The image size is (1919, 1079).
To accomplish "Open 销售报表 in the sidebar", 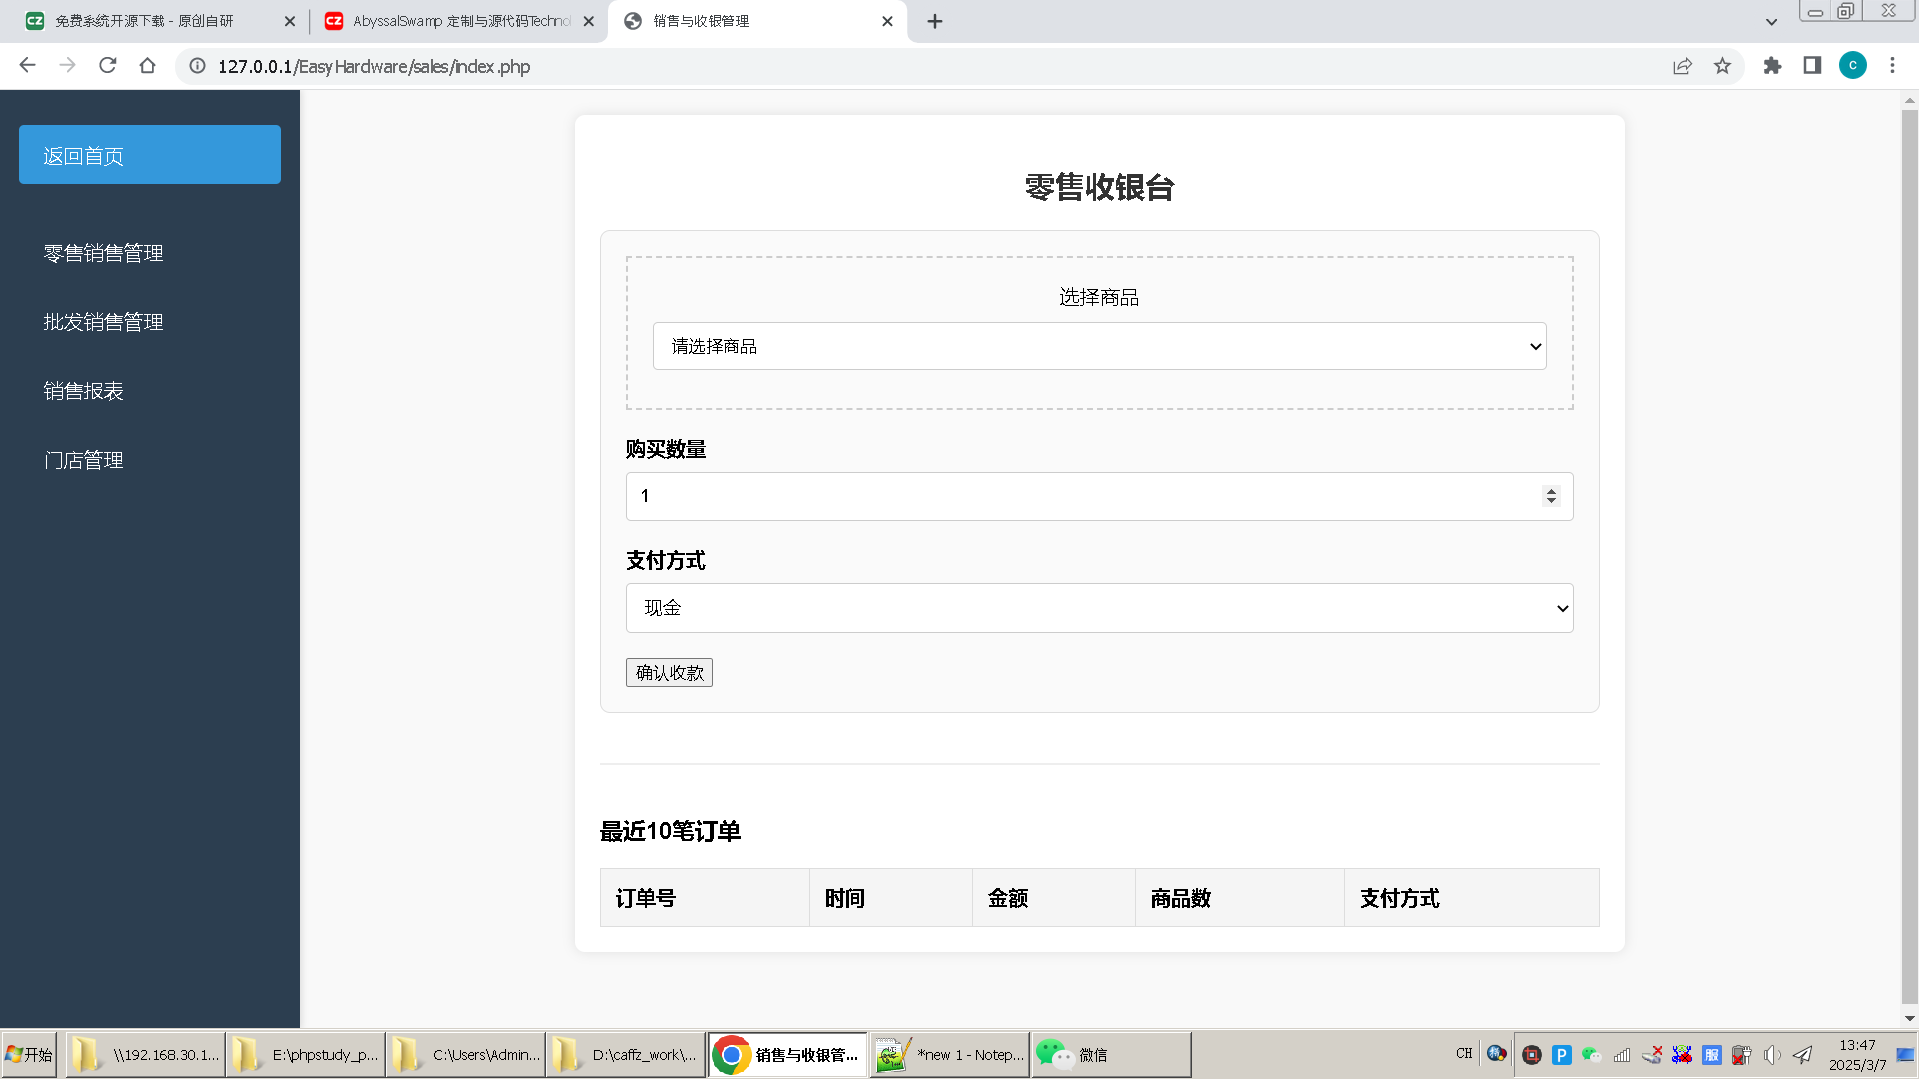I will click(83, 391).
